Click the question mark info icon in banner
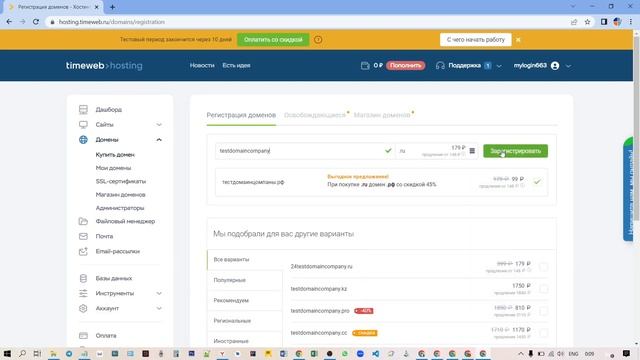The height and width of the screenshot is (360, 640). tap(318, 40)
